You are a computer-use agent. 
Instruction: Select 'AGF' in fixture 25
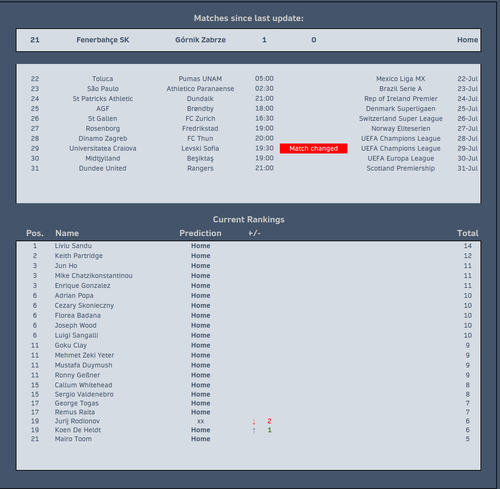click(103, 109)
